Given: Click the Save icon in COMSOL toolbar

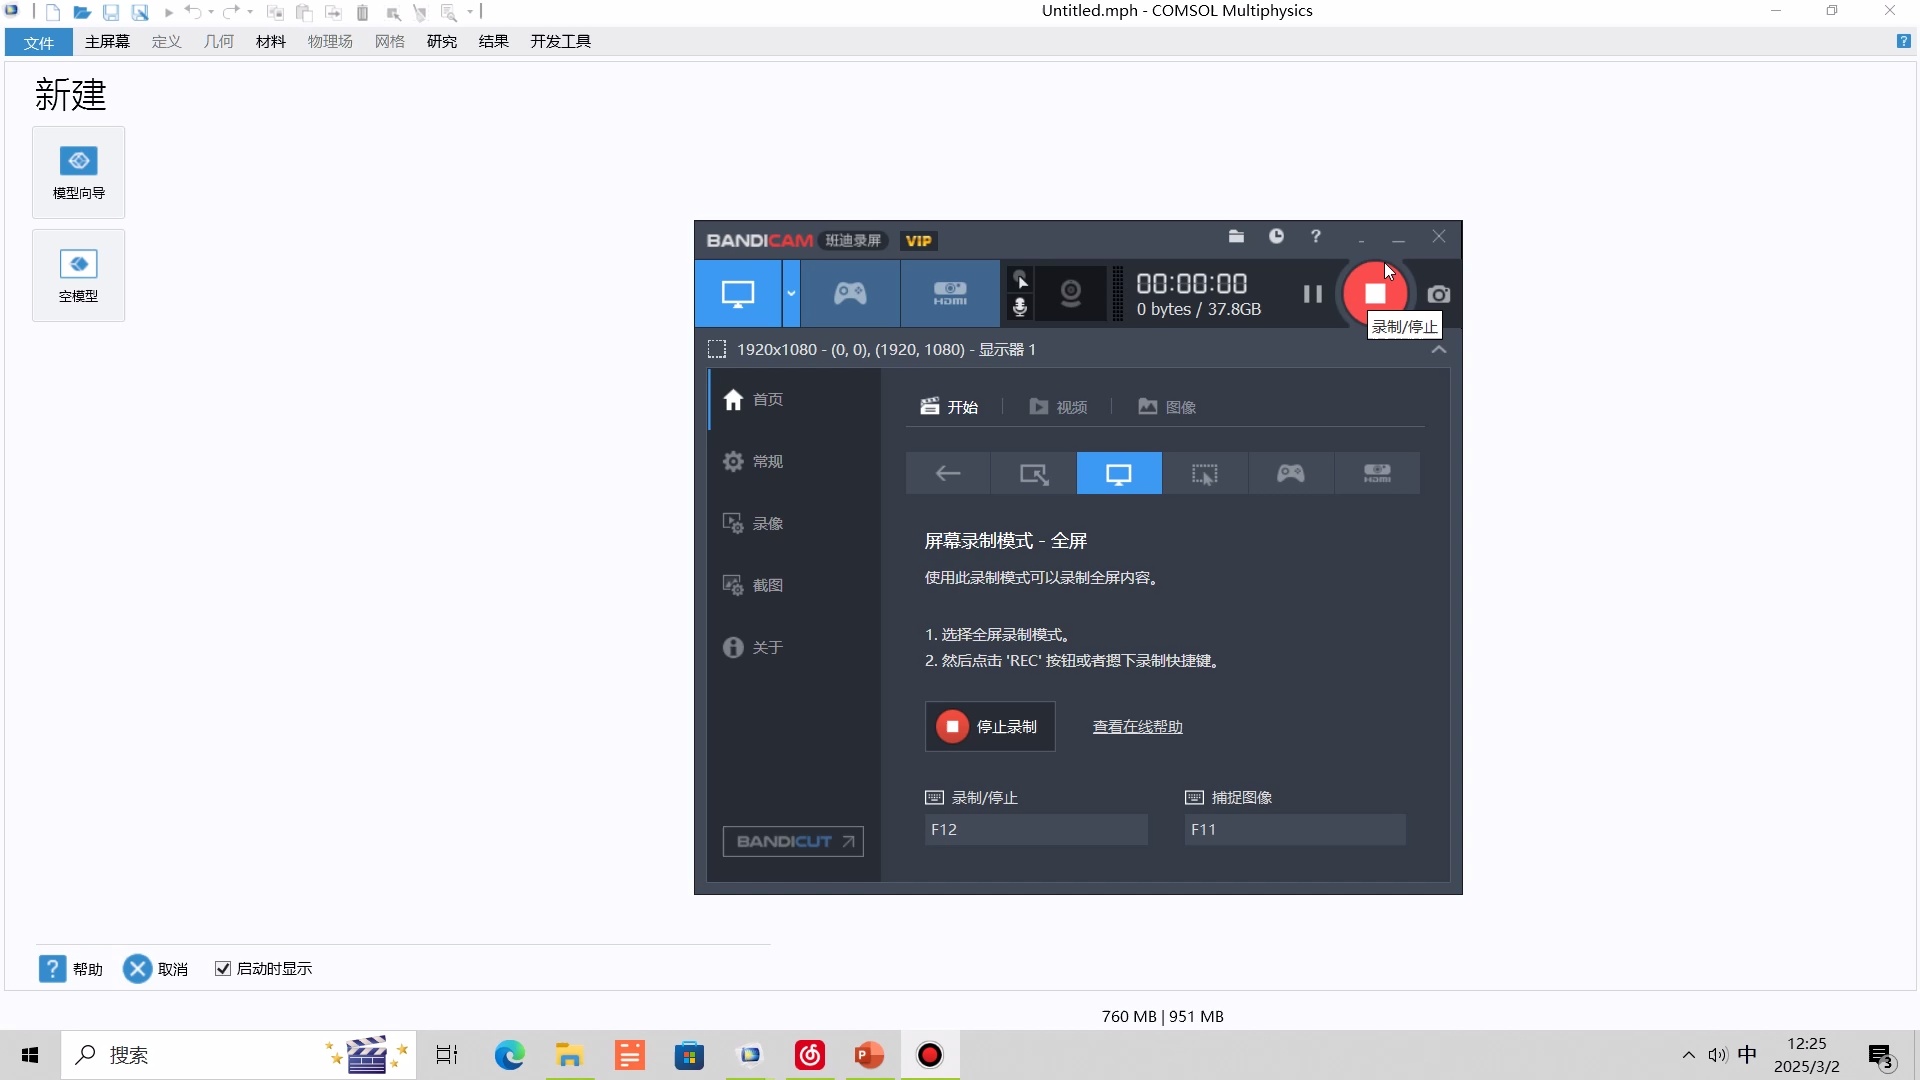Looking at the screenshot, I should click(111, 13).
